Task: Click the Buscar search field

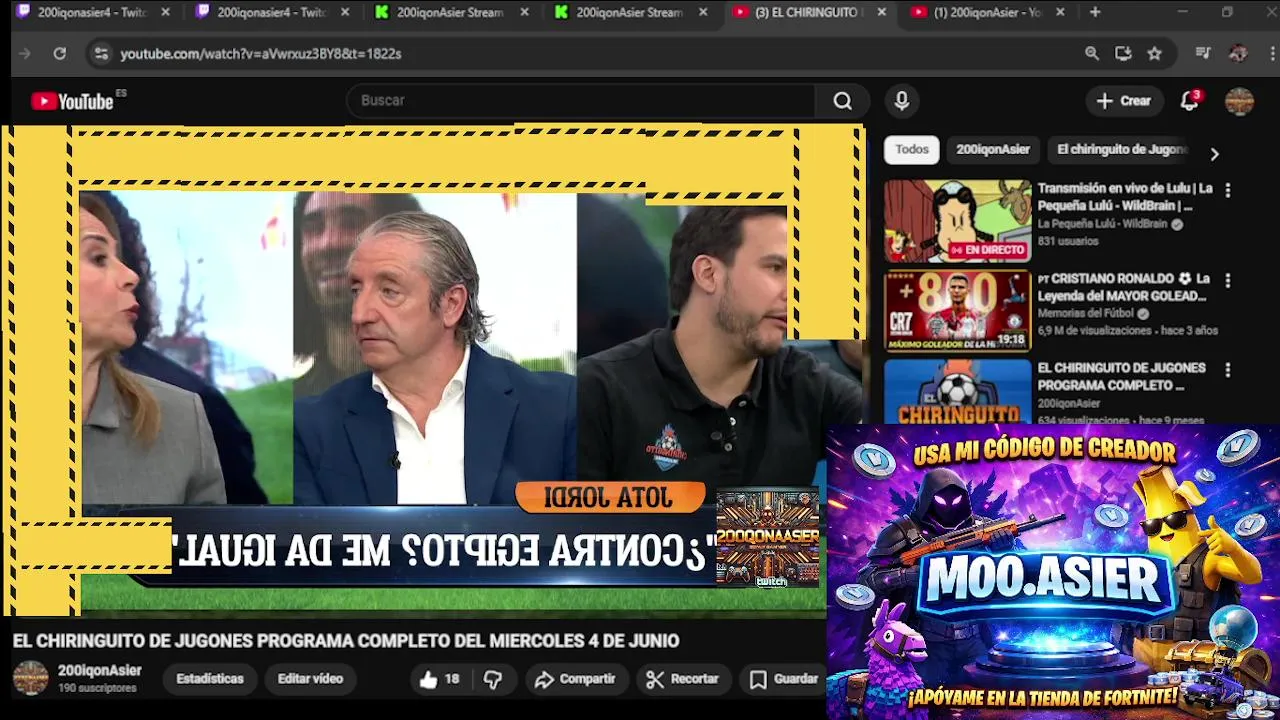Action: click(x=583, y=100)
